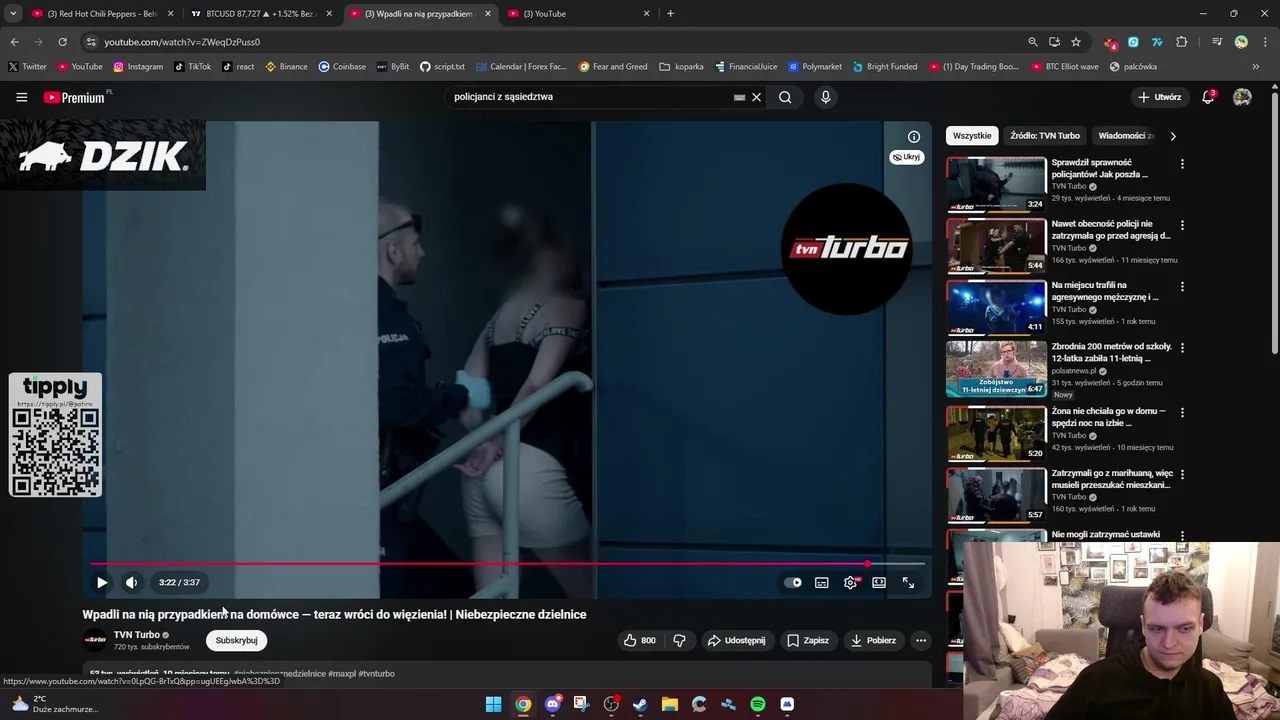
Task: Click the TVN Turbo channel avatar
Action: [95, 640]
